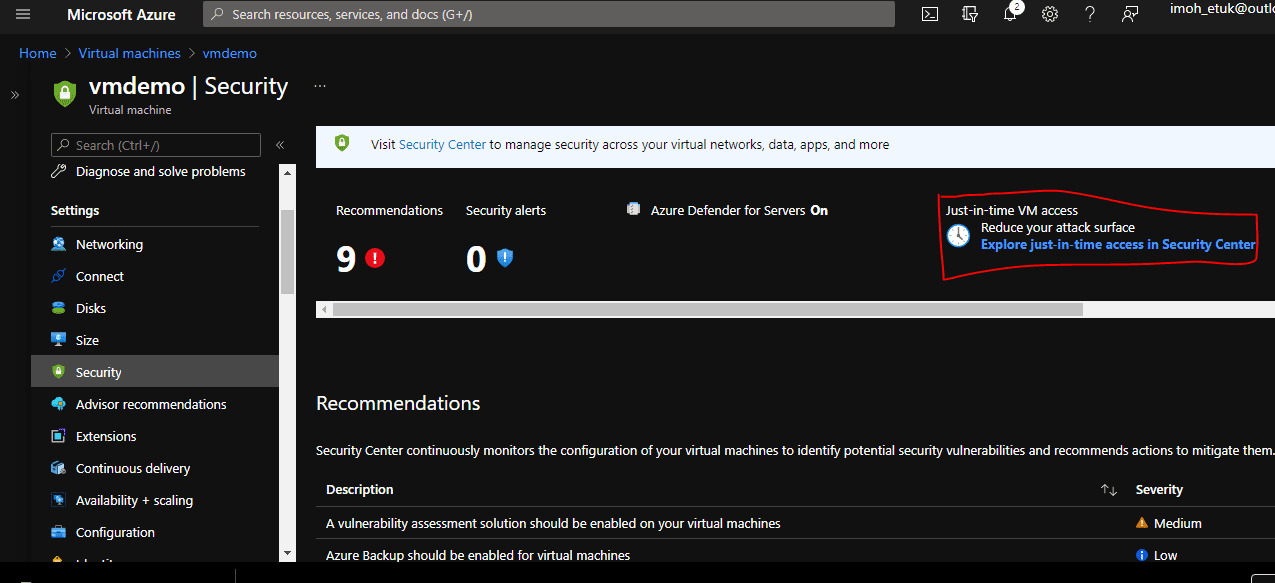This screenshot has height=583, width=1275.
Task: Click the Severity column header
Action: click(1159, 490)
